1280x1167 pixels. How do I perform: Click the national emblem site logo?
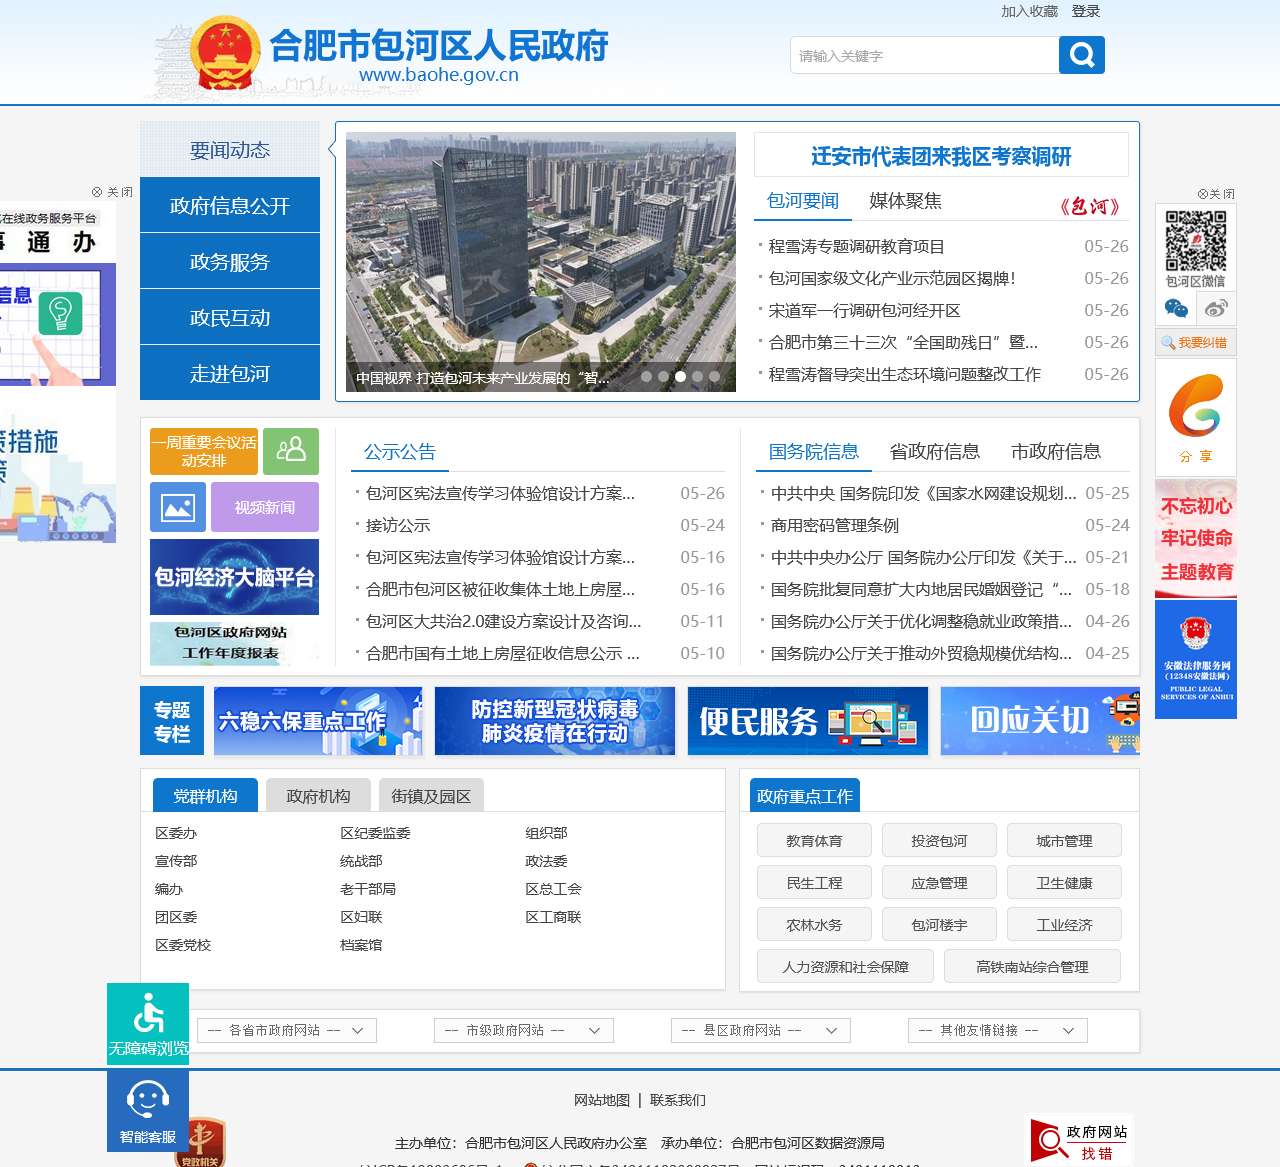click(x=225, y=54)
